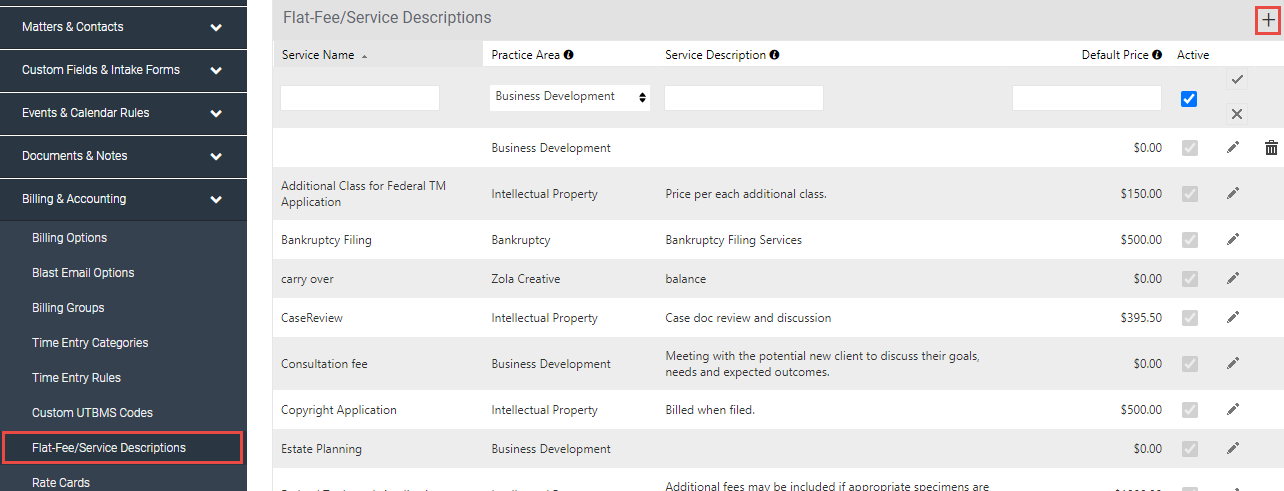Expand Matters & Contacts section

click(x=123, y=27)
